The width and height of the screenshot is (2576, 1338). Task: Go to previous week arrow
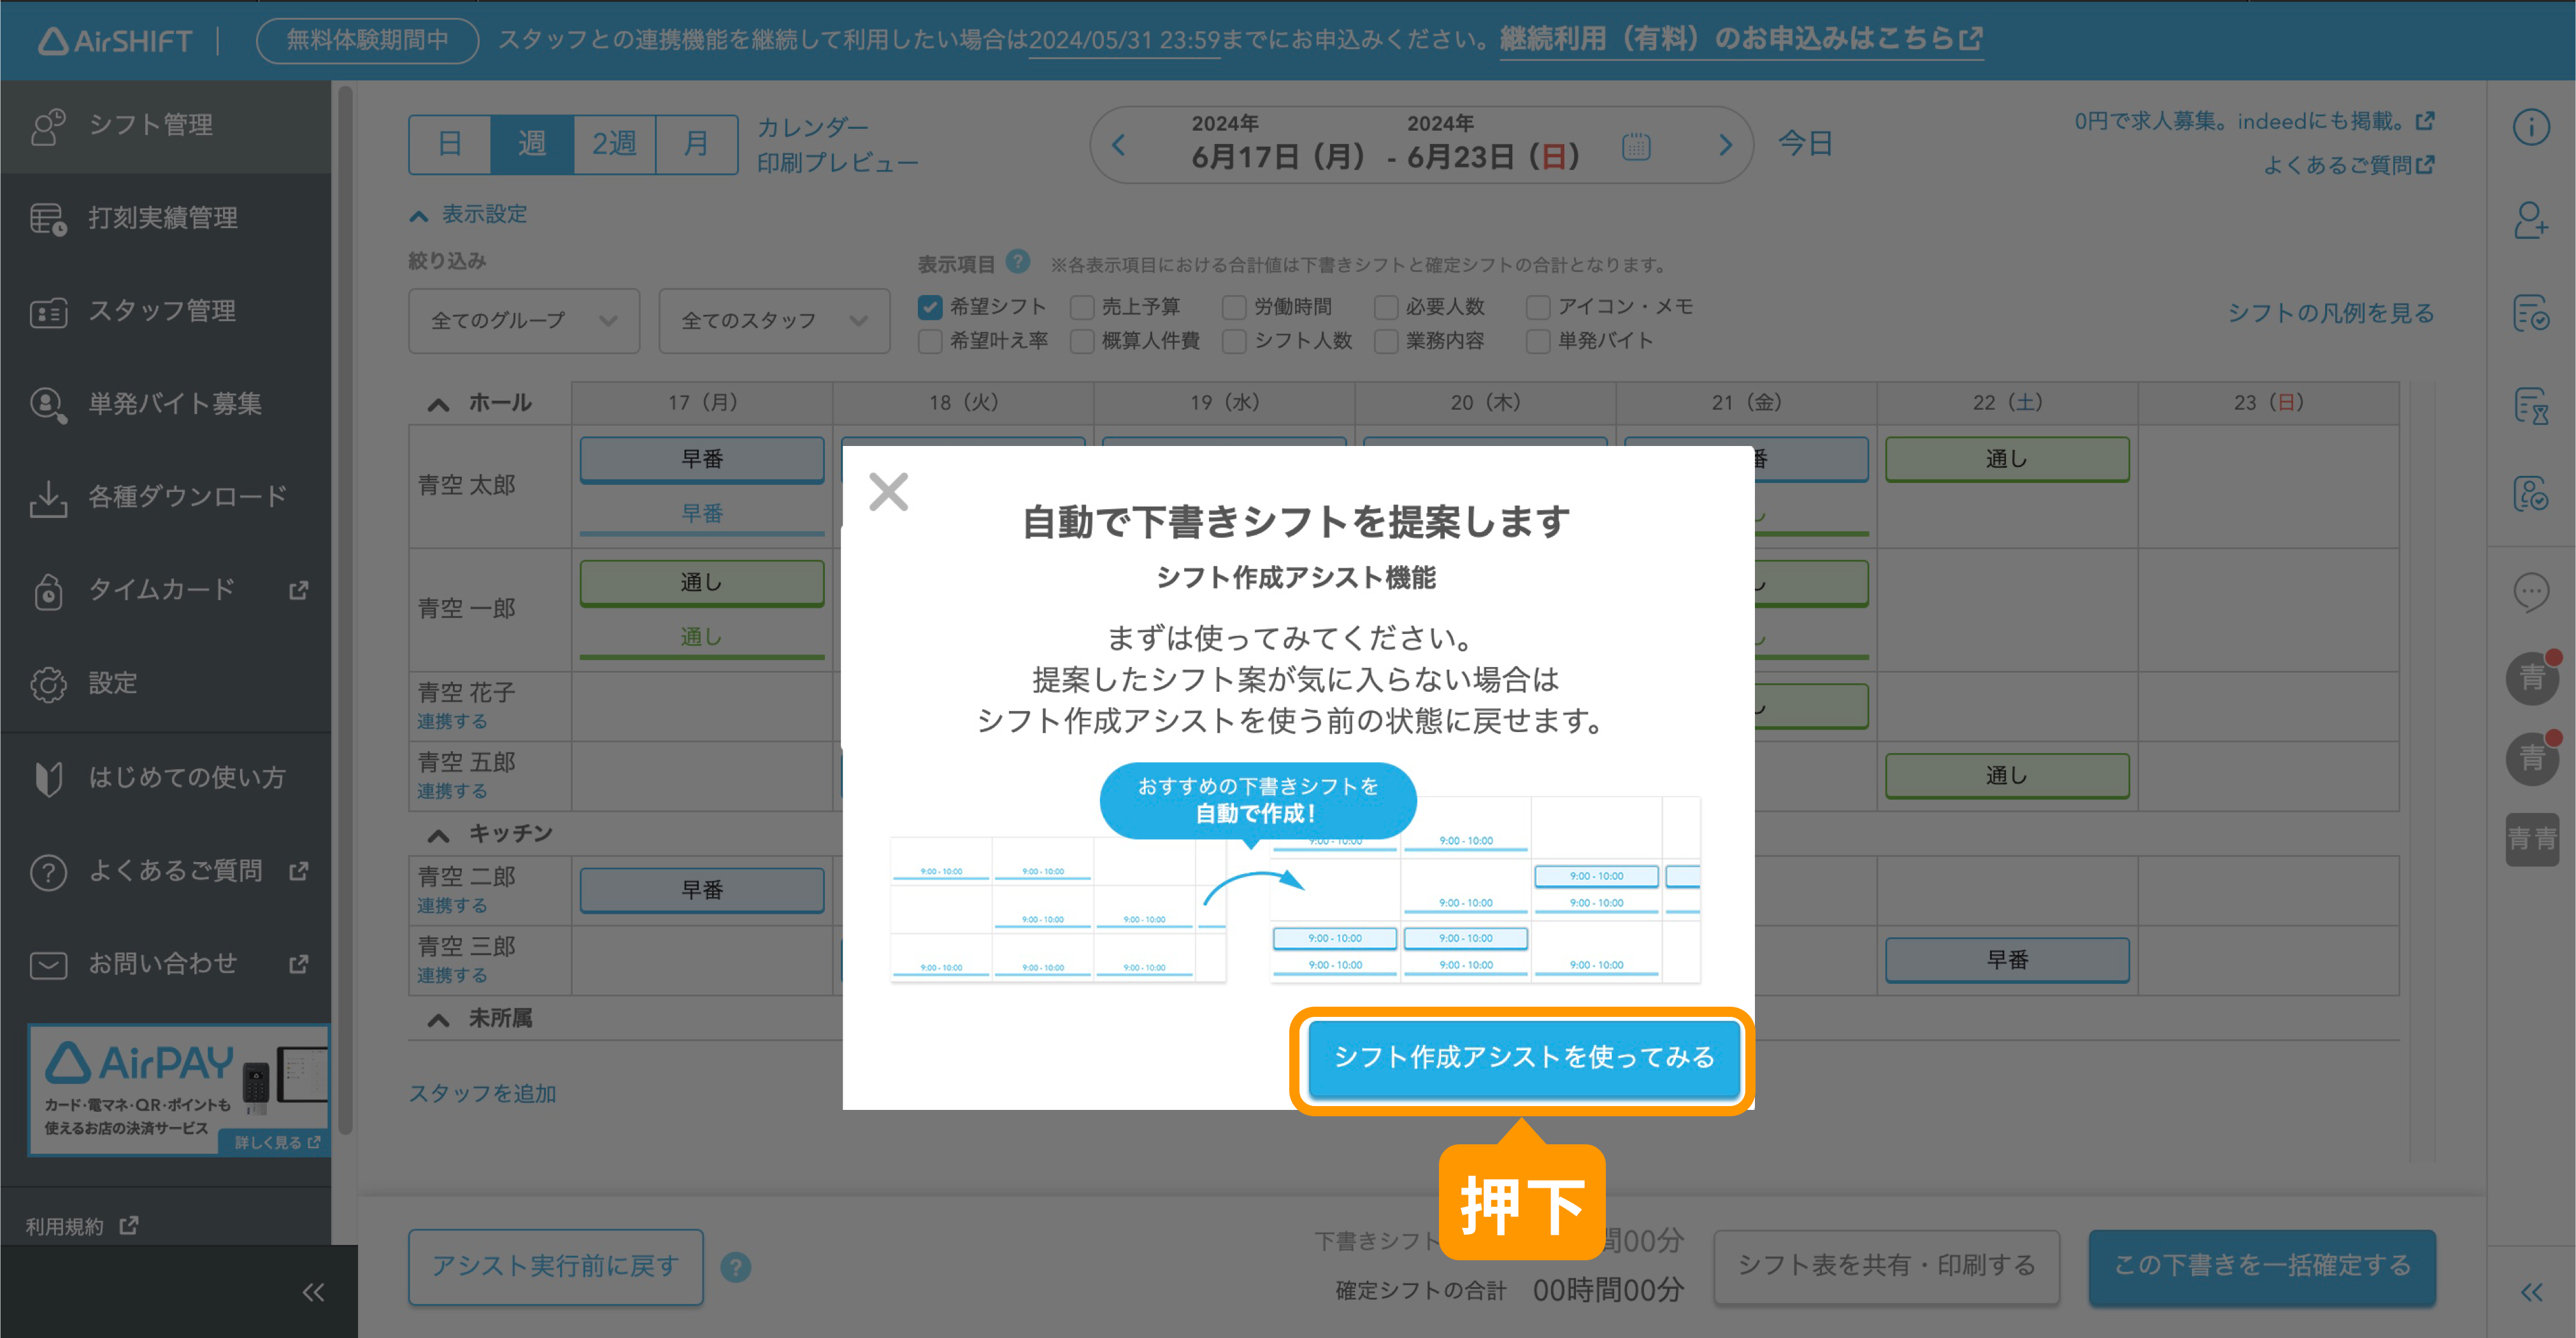(x=1119, y=146)
